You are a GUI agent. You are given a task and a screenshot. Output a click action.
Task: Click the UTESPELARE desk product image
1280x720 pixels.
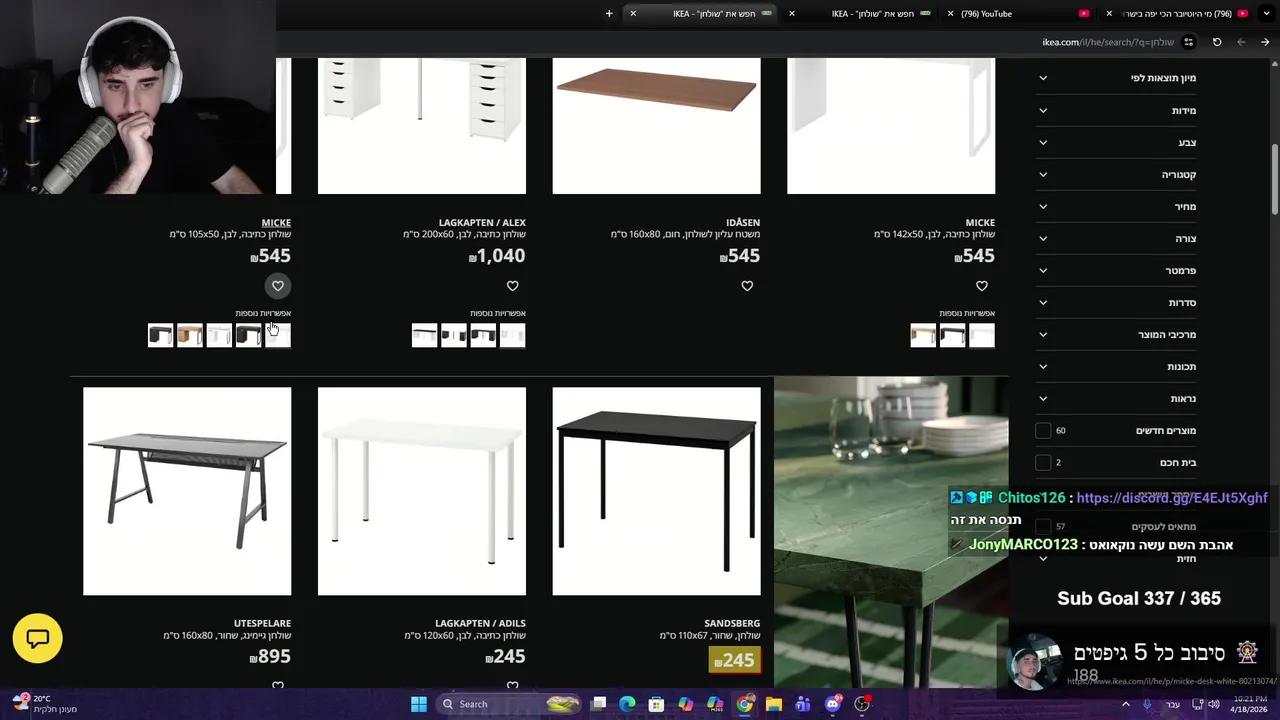click(187, 491)
